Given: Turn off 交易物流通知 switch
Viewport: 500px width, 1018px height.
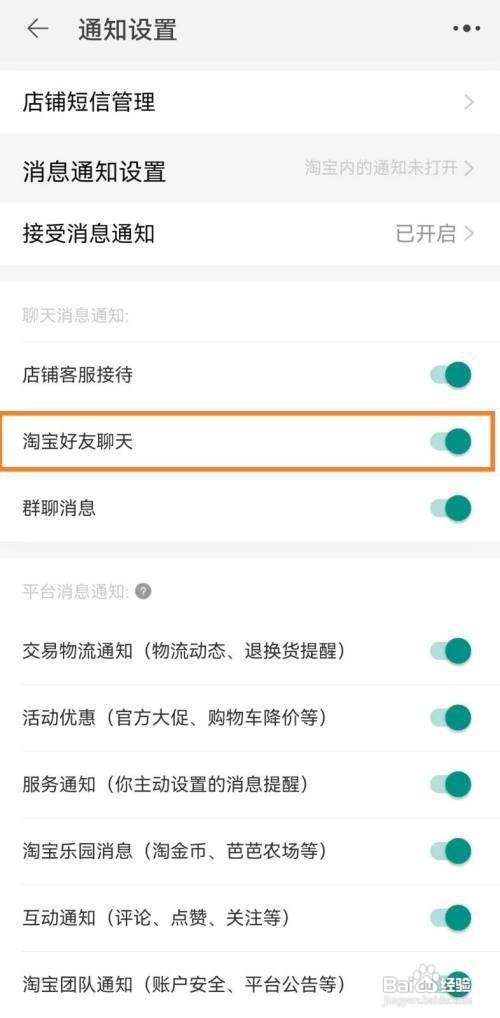Looking at the screenshot, I should (x=451, y=651).
